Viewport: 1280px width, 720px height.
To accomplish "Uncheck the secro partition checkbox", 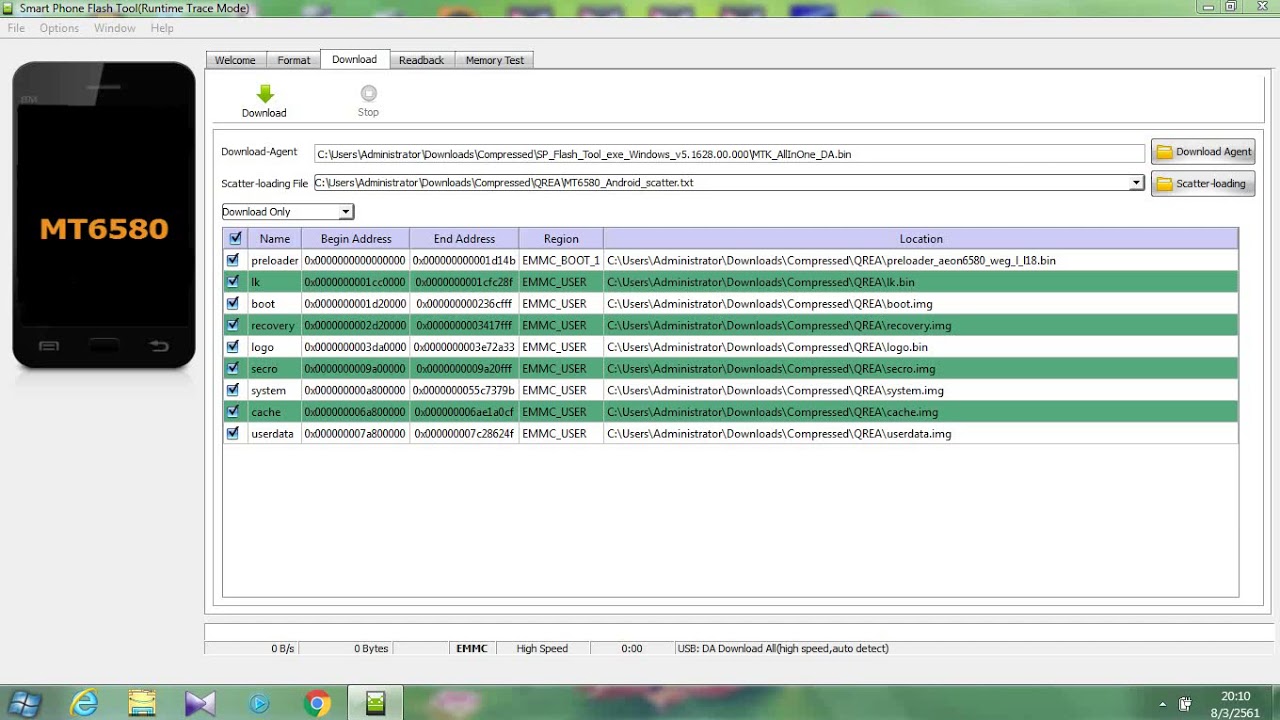I will (x=233, y=368).
